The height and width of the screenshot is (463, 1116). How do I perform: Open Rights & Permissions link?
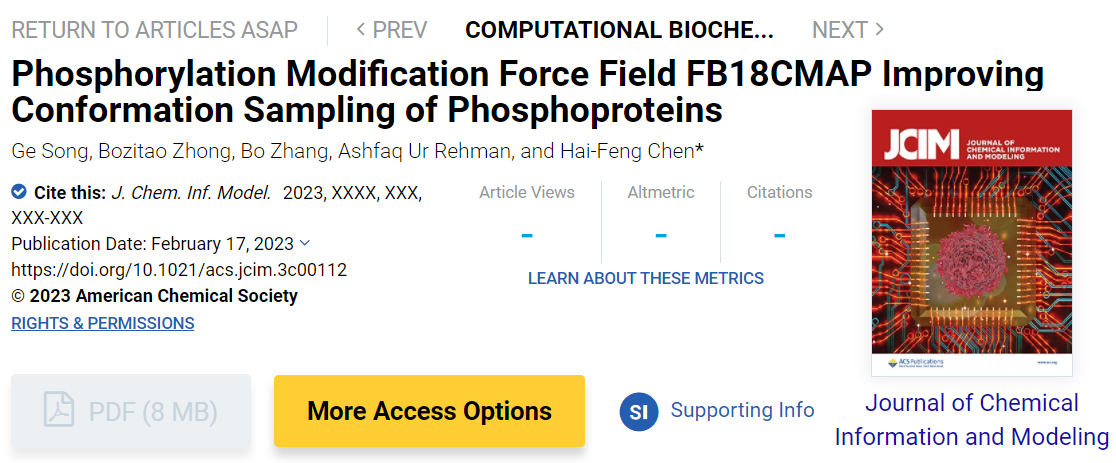point(103,323)
